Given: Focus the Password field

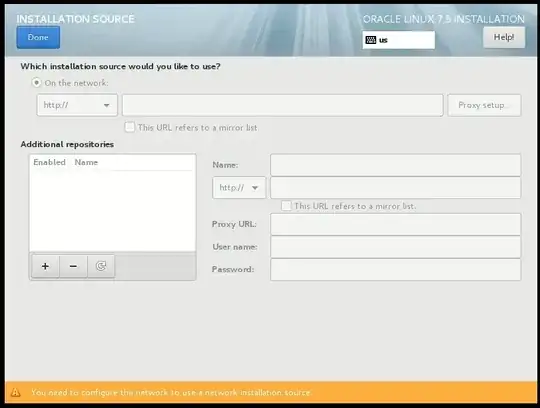Looking at the screenshot, I should [395, 270].
